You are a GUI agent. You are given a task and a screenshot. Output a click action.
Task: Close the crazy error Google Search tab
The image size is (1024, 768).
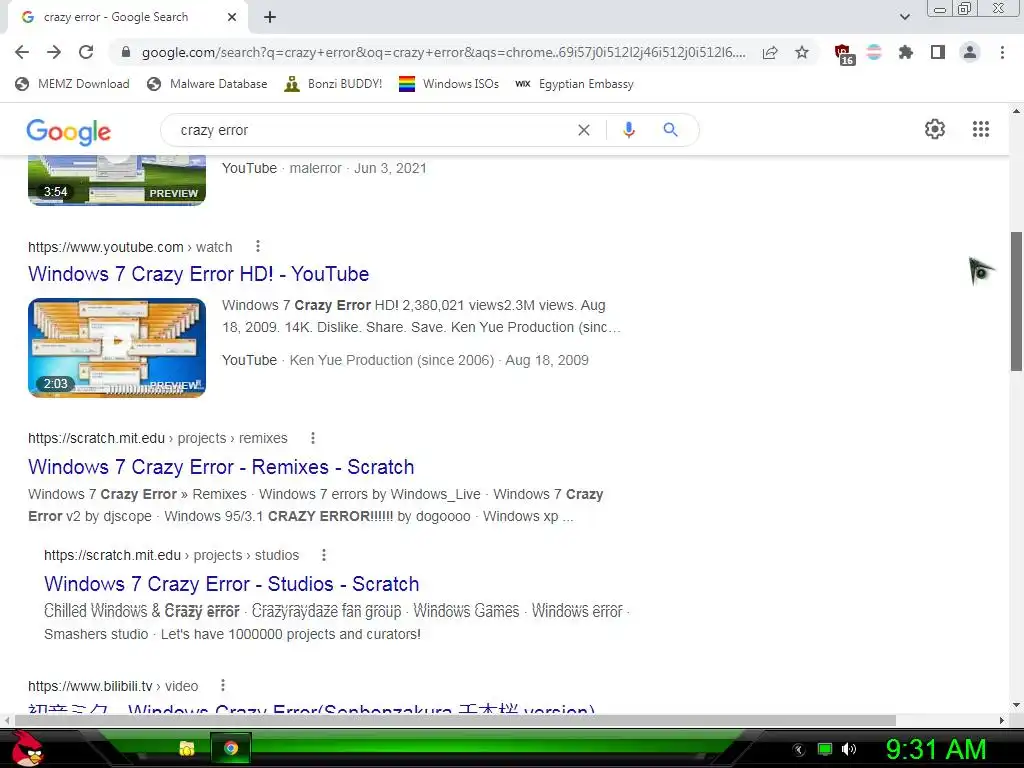coord(232,18)
